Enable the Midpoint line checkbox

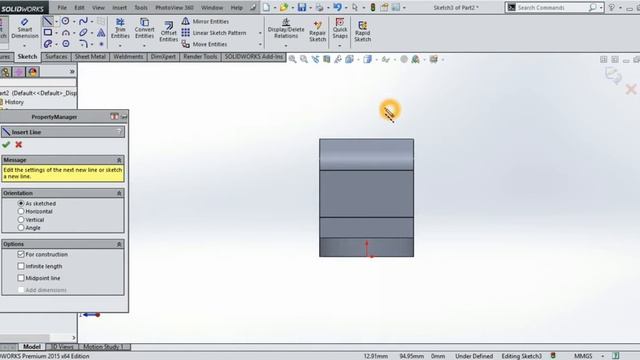coord(21,278)
